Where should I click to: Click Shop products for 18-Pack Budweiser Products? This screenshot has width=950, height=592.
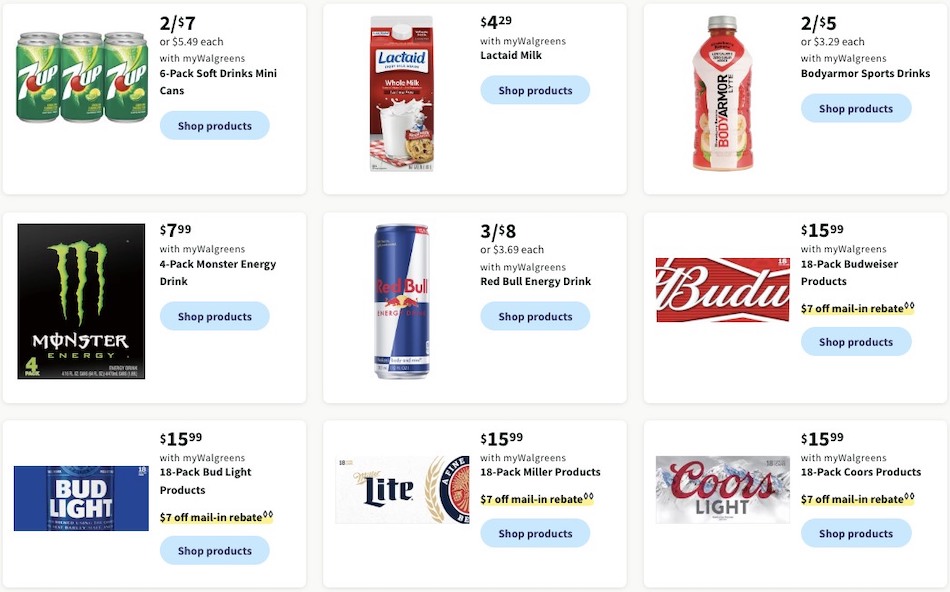point(856,341)
